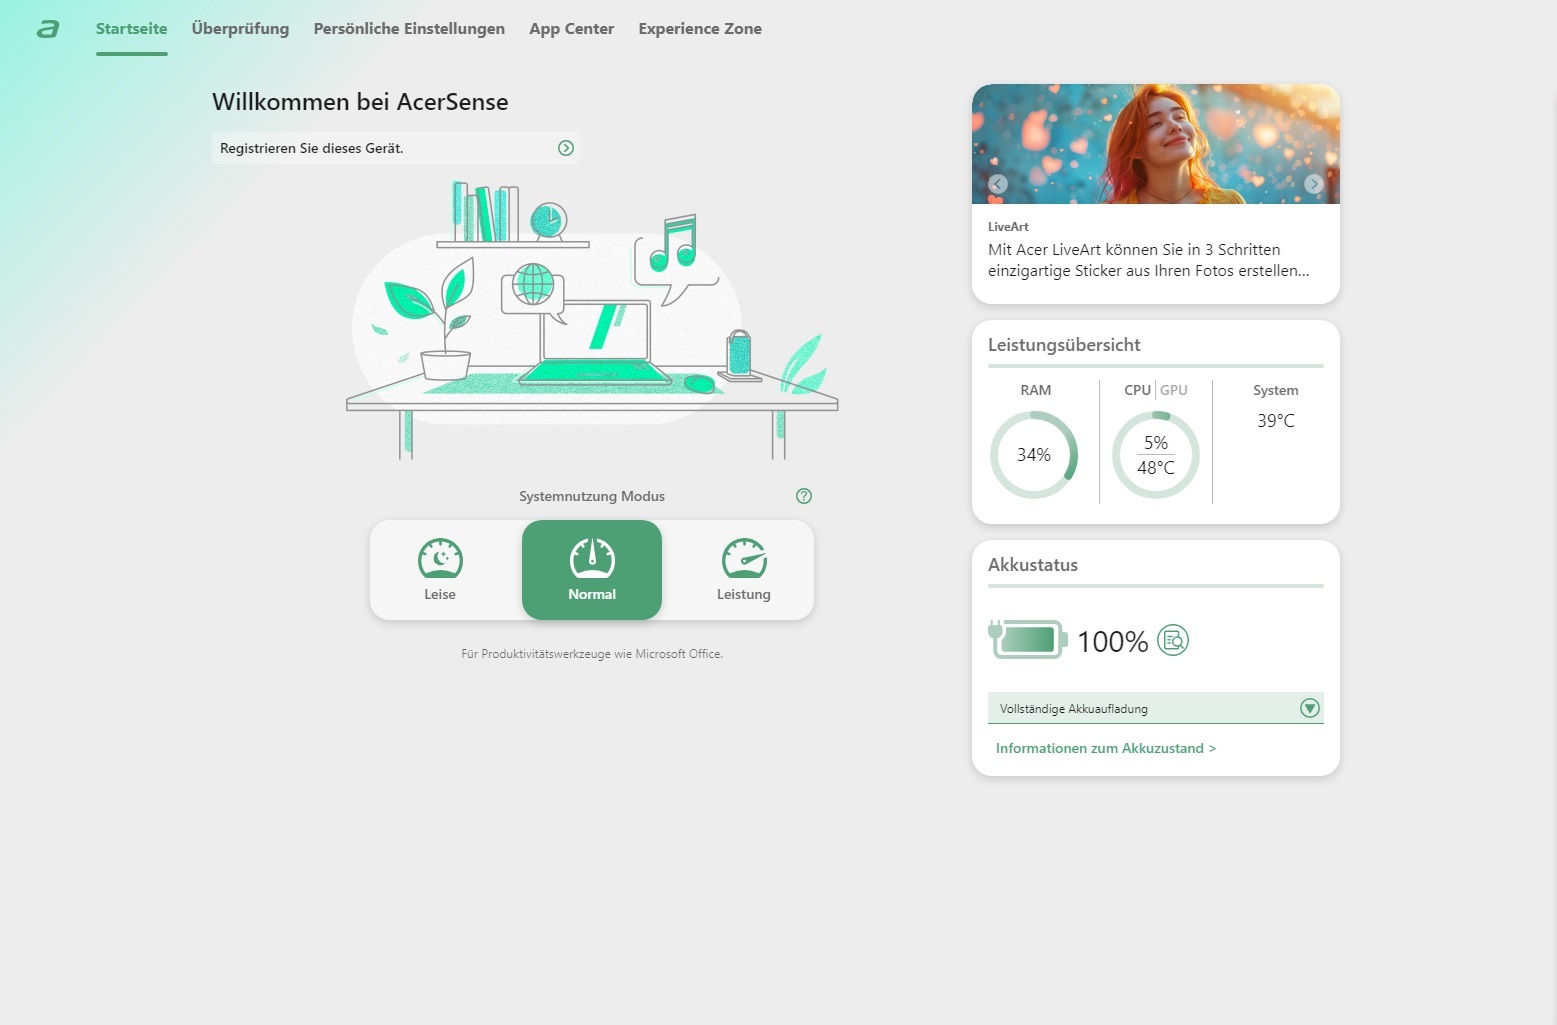Click the CPU usage gauge 5%
This screenshot has width=1557, height=1025.
click(1156, 455)
